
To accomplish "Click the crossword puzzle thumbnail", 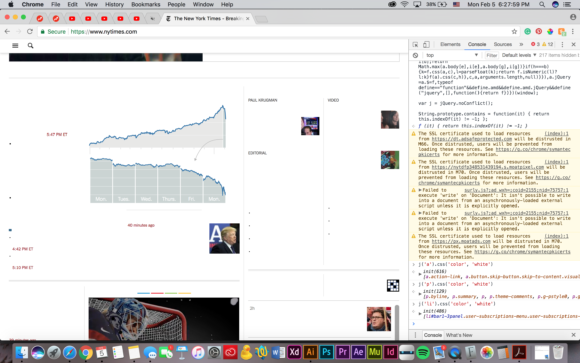I will pyautogui.click(x=393, y=285).
